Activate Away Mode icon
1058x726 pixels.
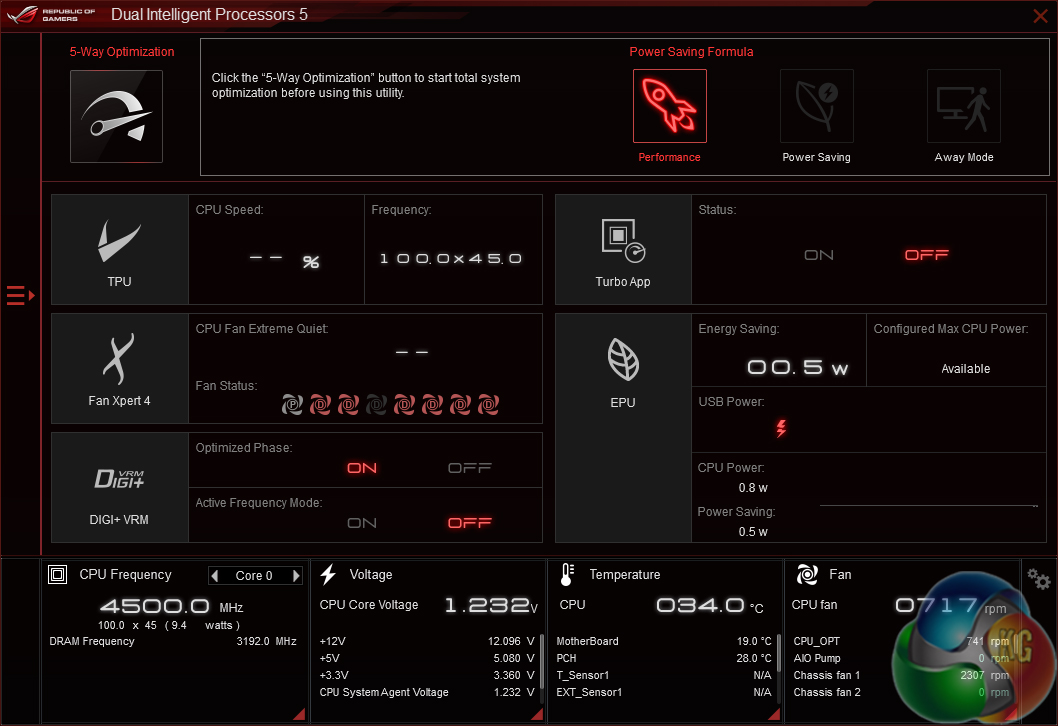pos(963,106)
